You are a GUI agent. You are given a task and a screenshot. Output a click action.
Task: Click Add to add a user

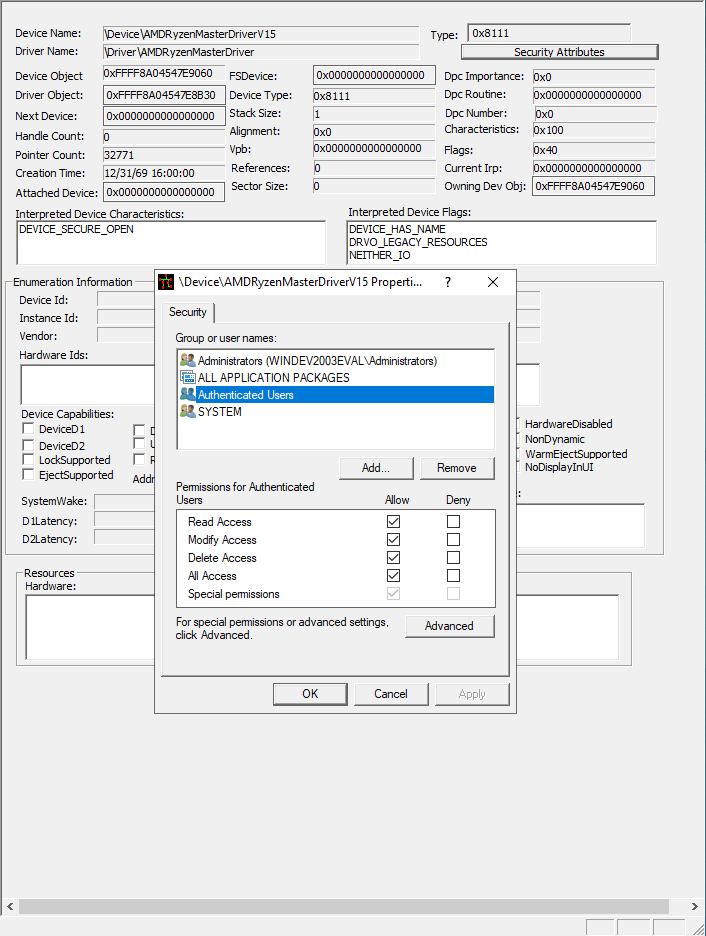pos(375,468)
